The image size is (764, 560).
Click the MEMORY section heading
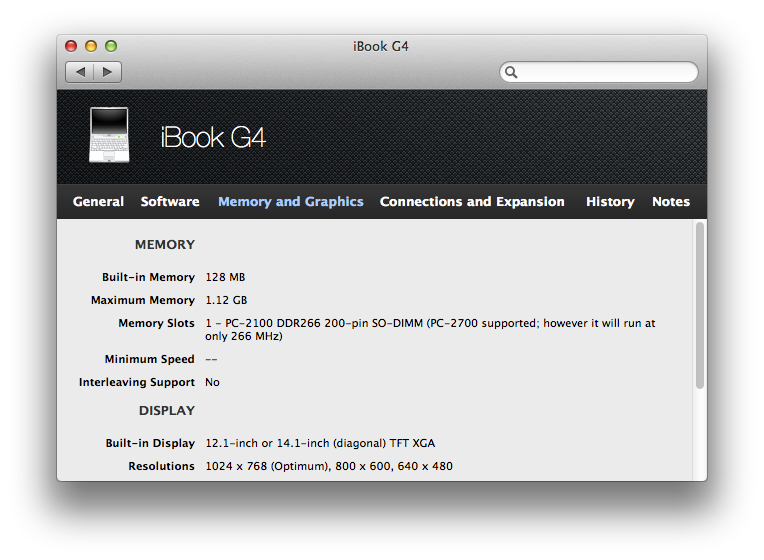[165, 245]
